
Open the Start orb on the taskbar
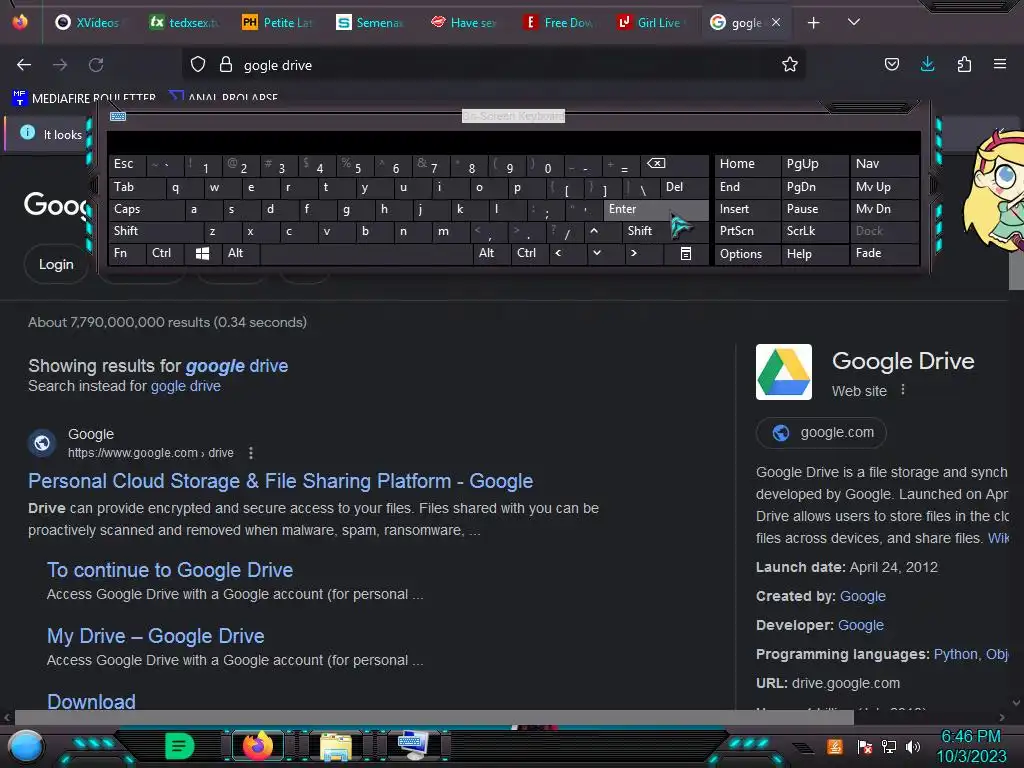coord(26,746)
